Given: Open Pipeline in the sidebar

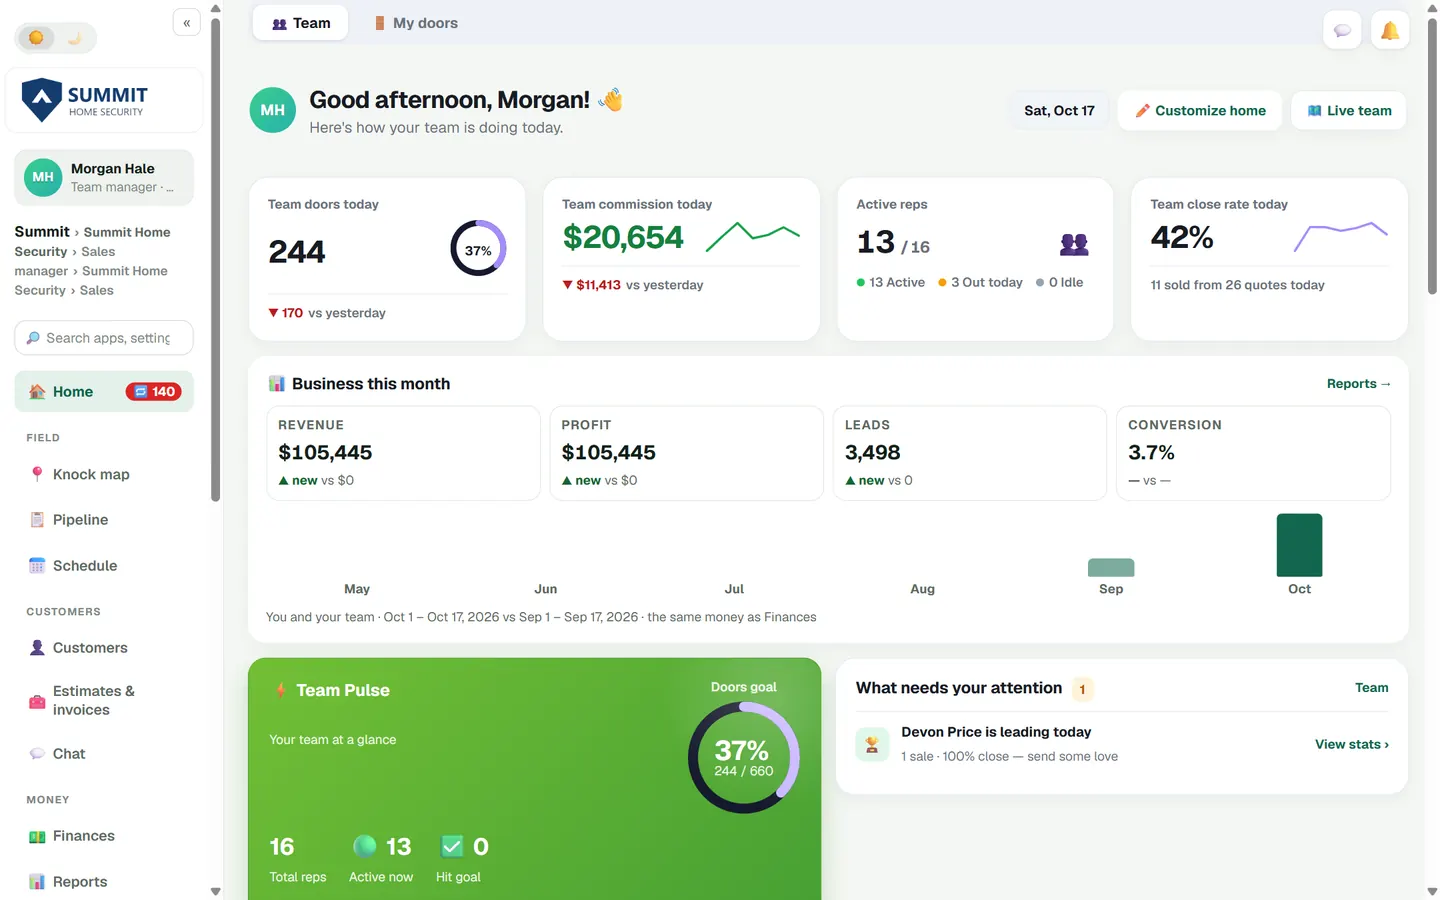Looking at the screenshot, I should 104,520.
